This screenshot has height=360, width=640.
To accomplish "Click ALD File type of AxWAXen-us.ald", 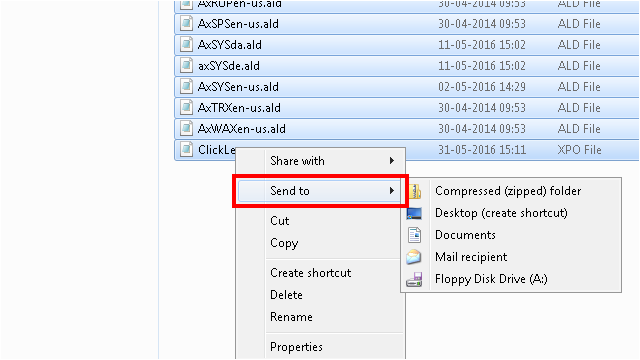I will click(579, 129).
